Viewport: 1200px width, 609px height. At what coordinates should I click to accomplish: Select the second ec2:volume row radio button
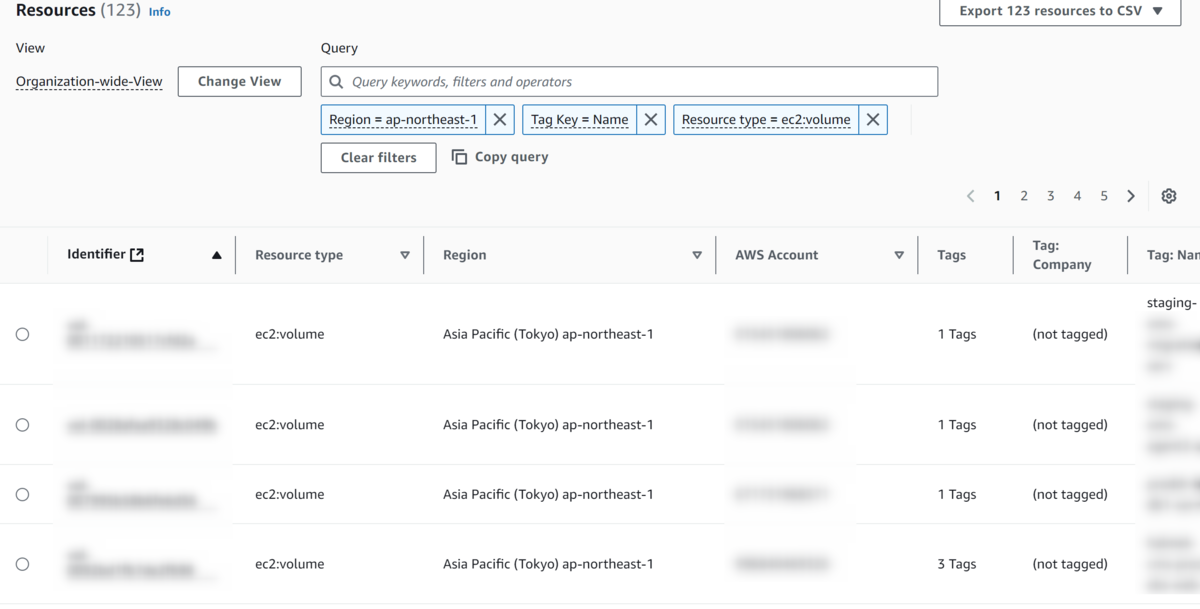click(22, 425)
